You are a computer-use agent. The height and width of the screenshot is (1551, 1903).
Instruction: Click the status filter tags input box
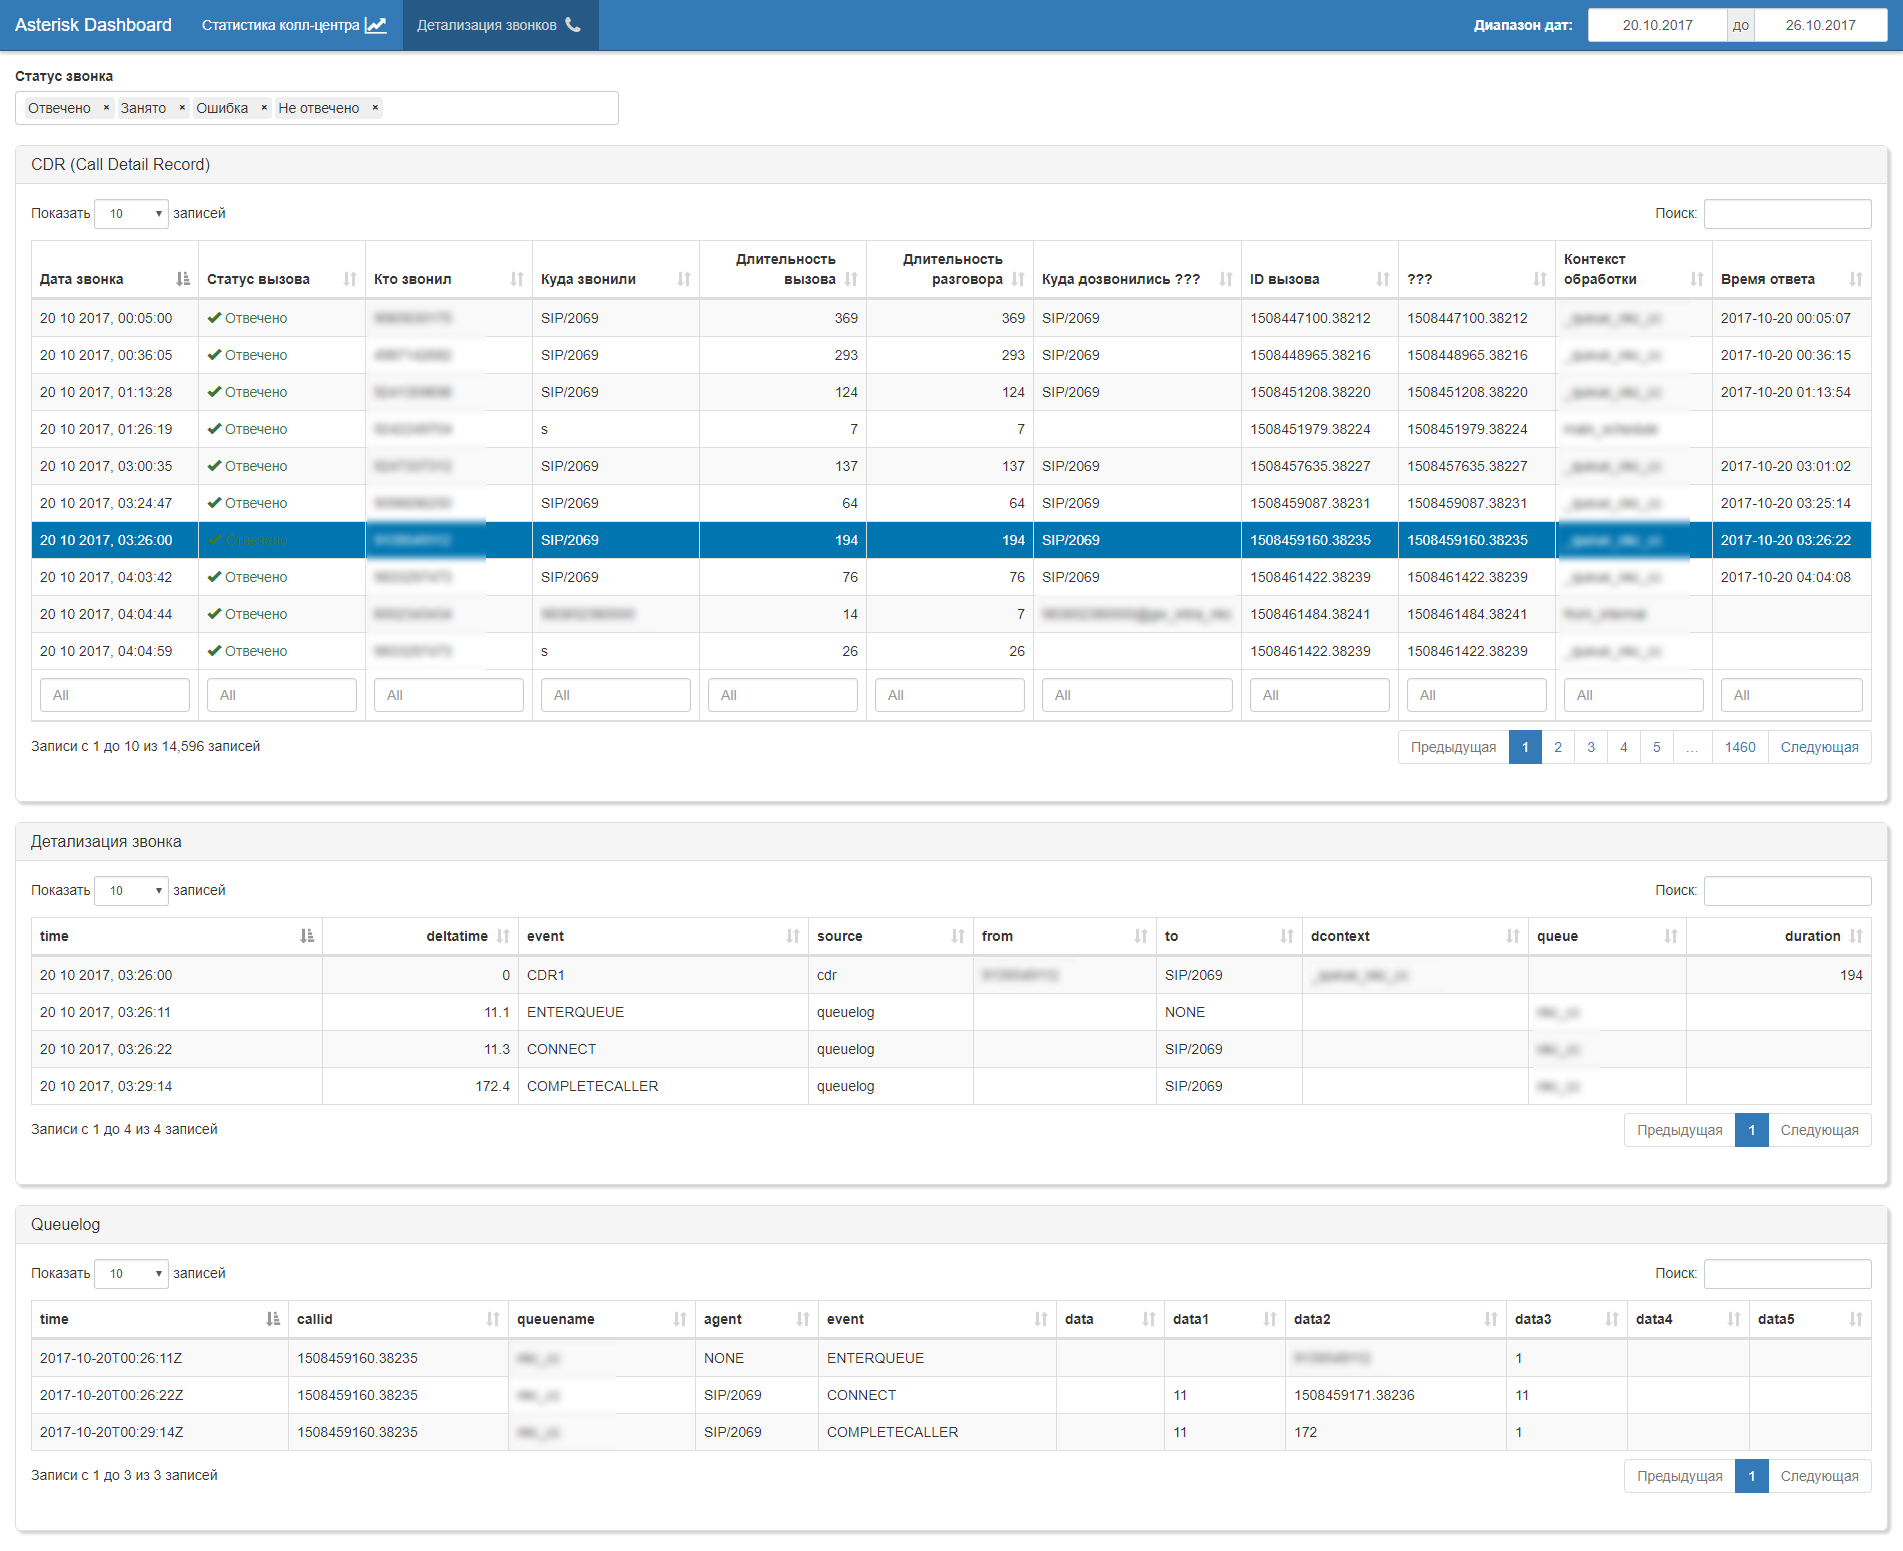tap(317, 108)
